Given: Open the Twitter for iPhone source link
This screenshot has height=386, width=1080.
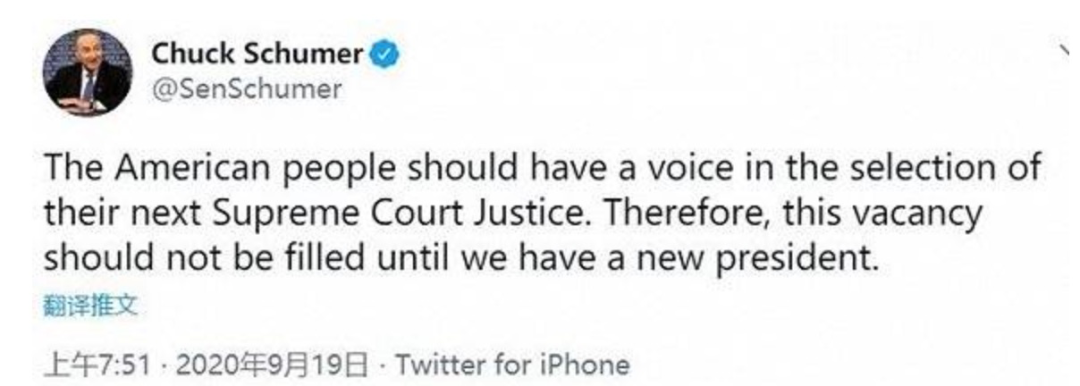Looking at the screenshot, I should [512, 365].
